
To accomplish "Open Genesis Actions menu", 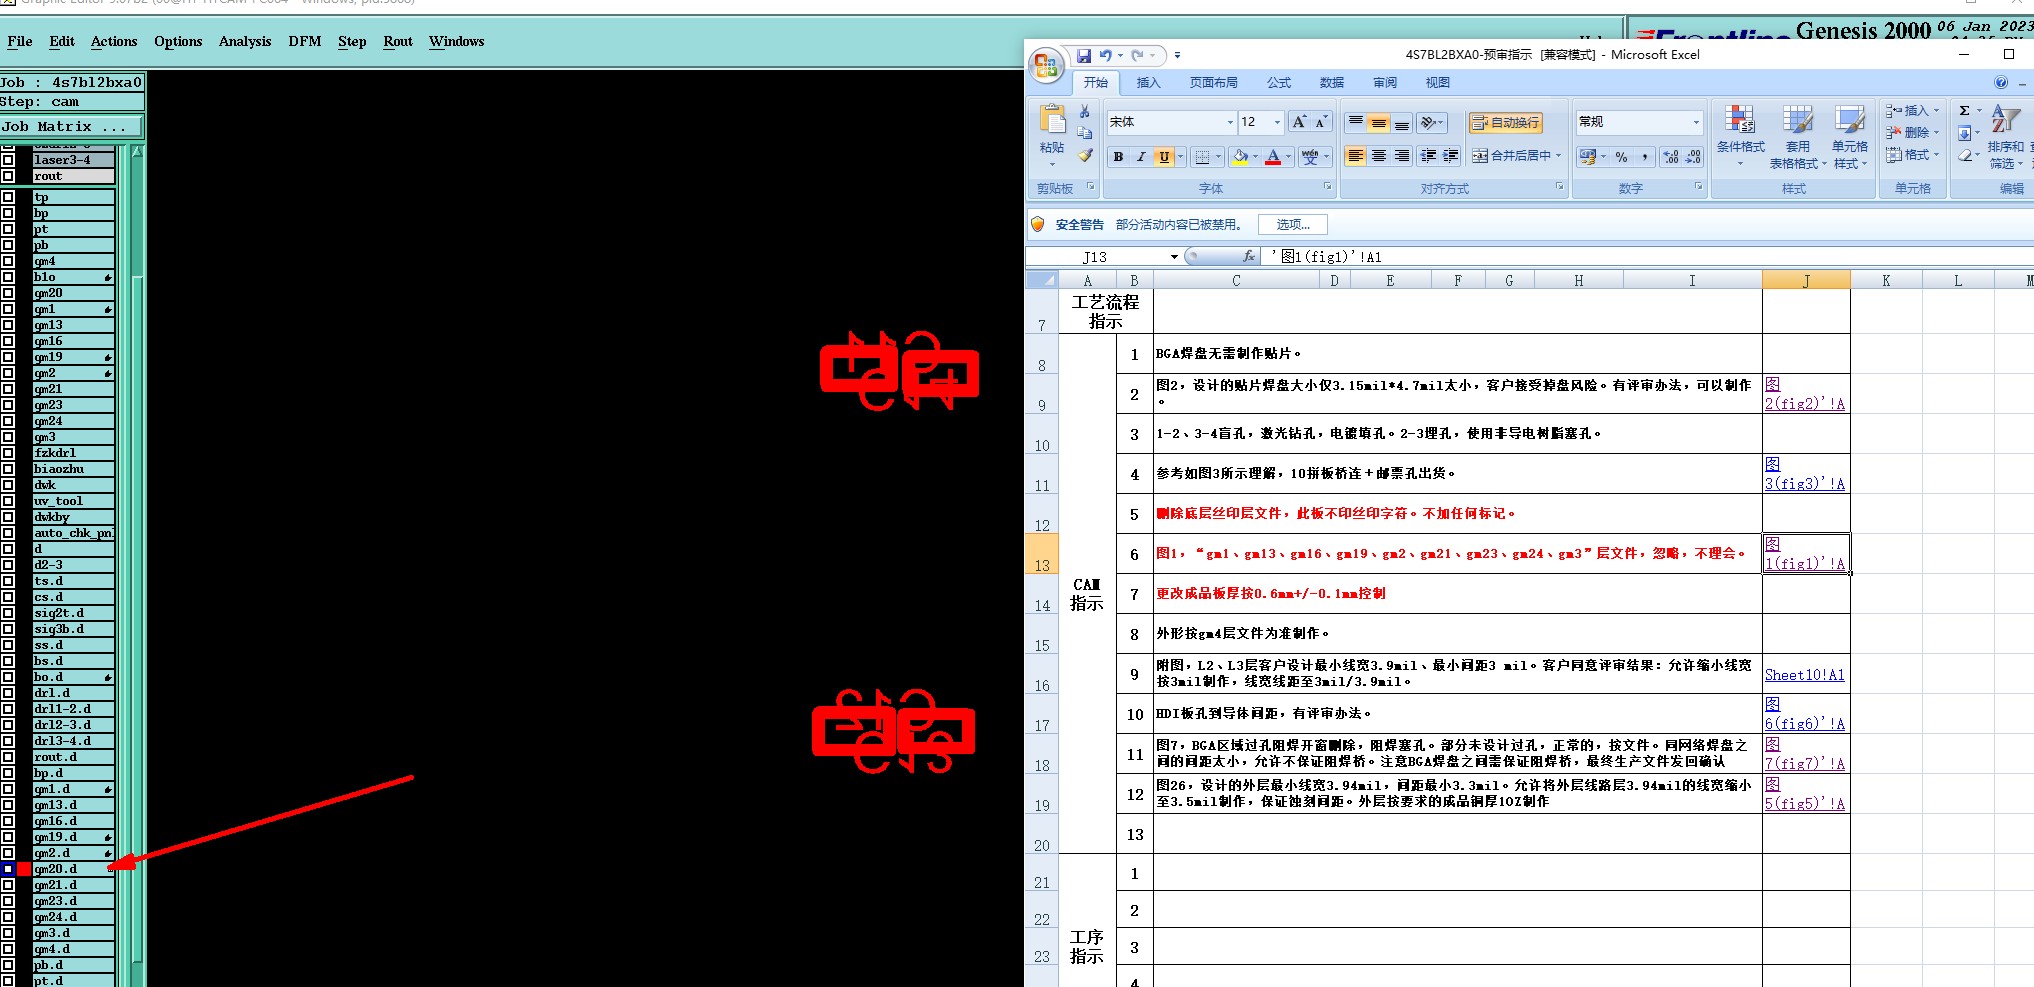I will pyautogui.click(x=114, y=41).
